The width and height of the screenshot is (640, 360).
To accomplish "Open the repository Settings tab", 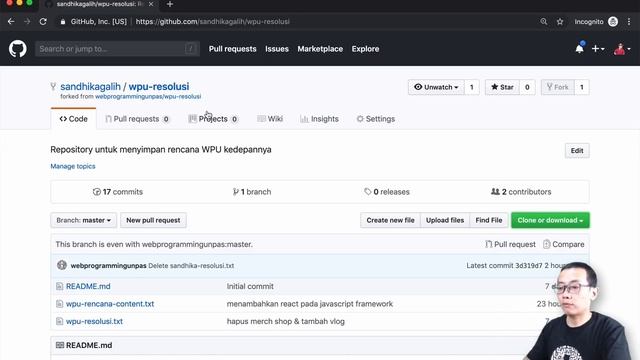I will click(x=376, y=119).
